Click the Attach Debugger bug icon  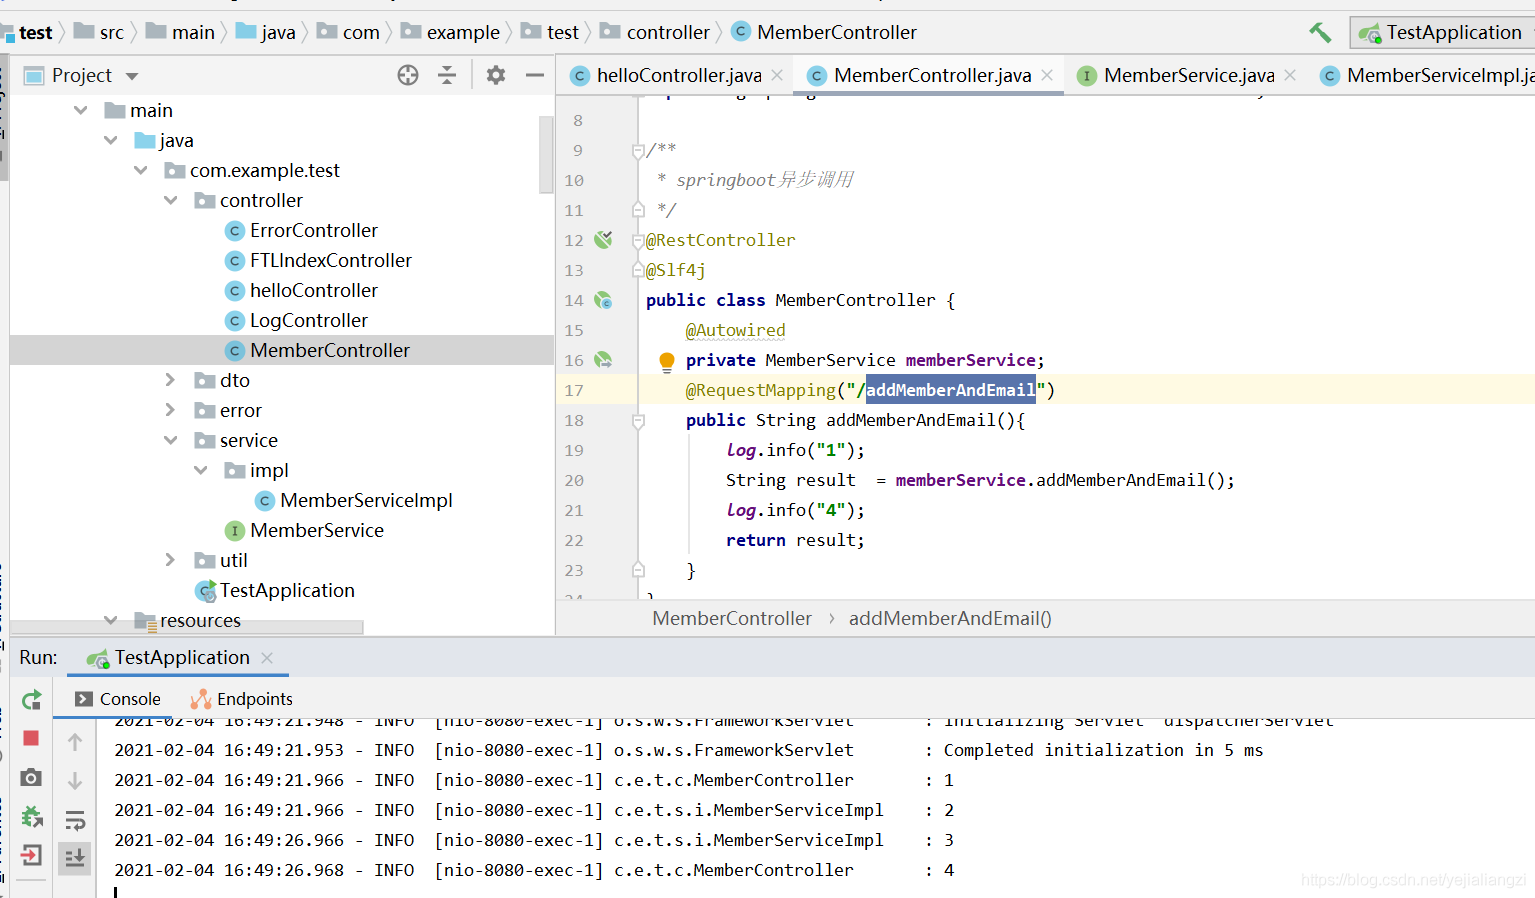pyautogui.click(x=32, y=817)
